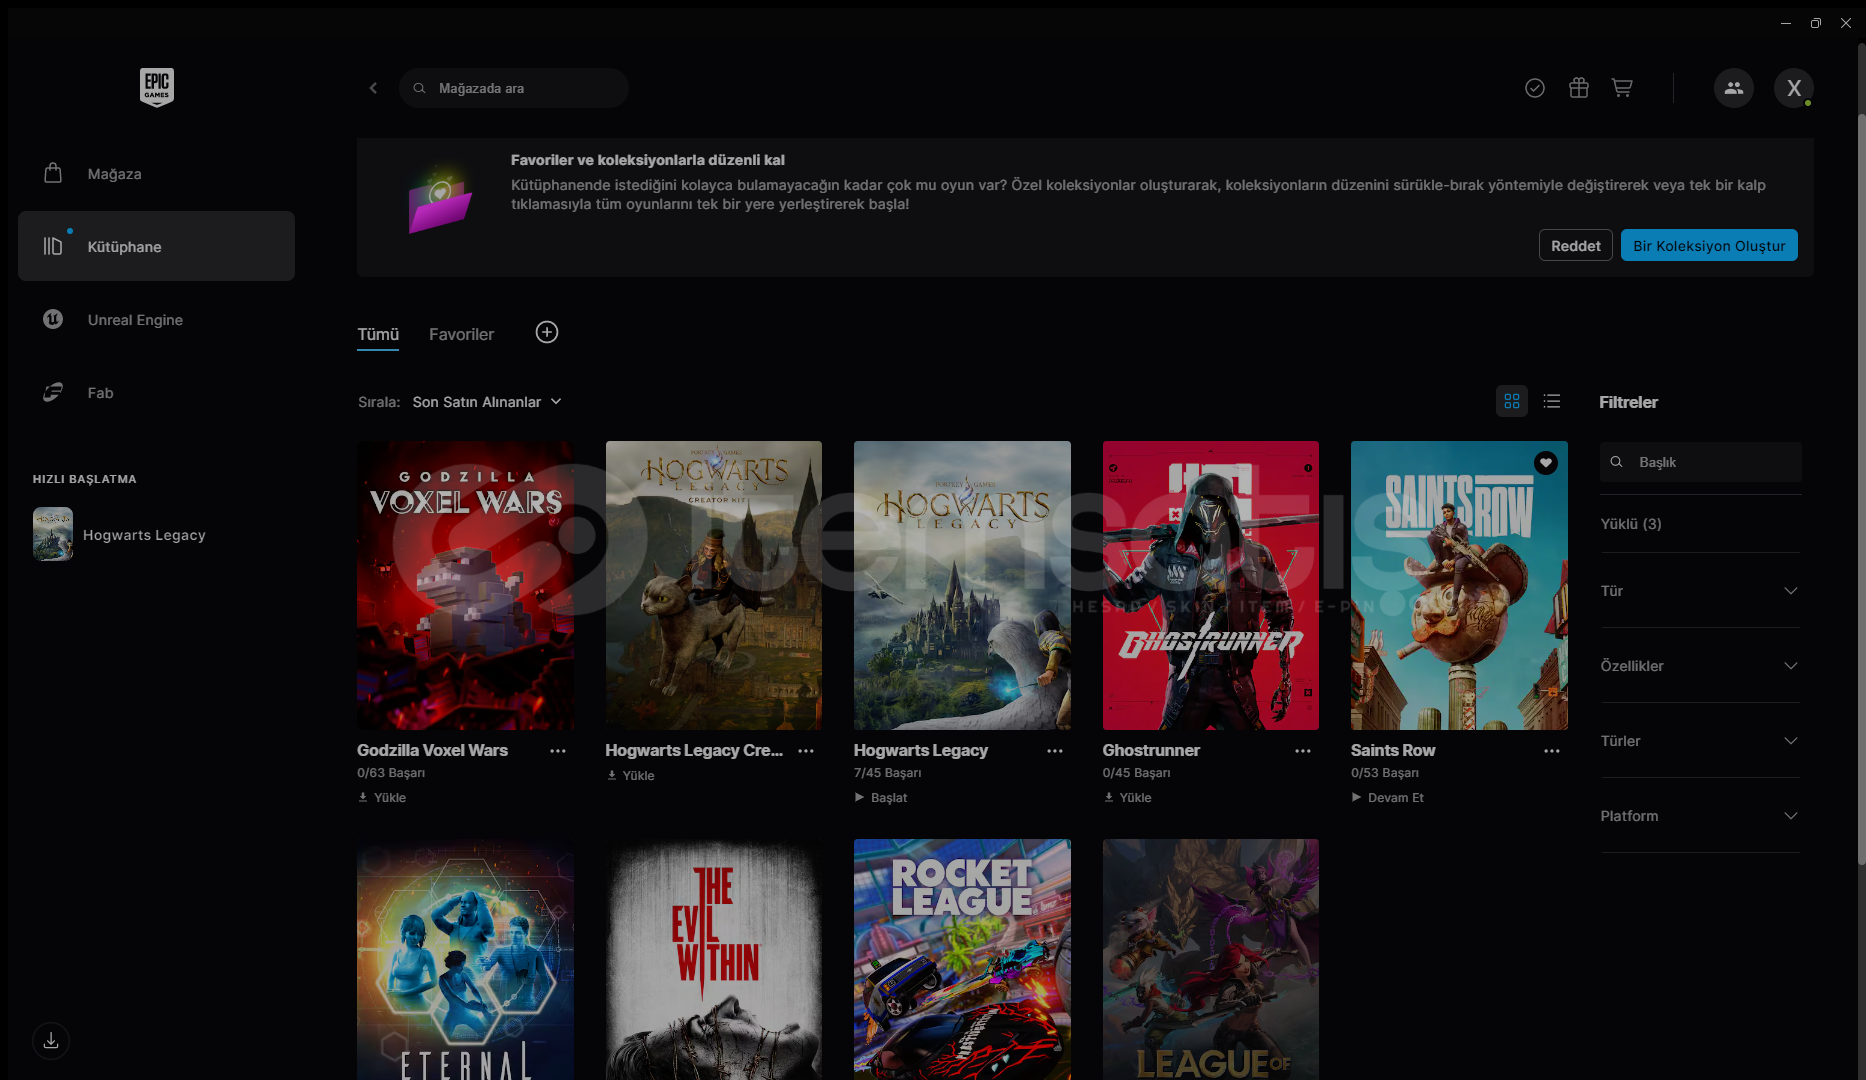Click the gift box icon
The height and width of the screenshot is (1080, 1866).
[1579, 88]
